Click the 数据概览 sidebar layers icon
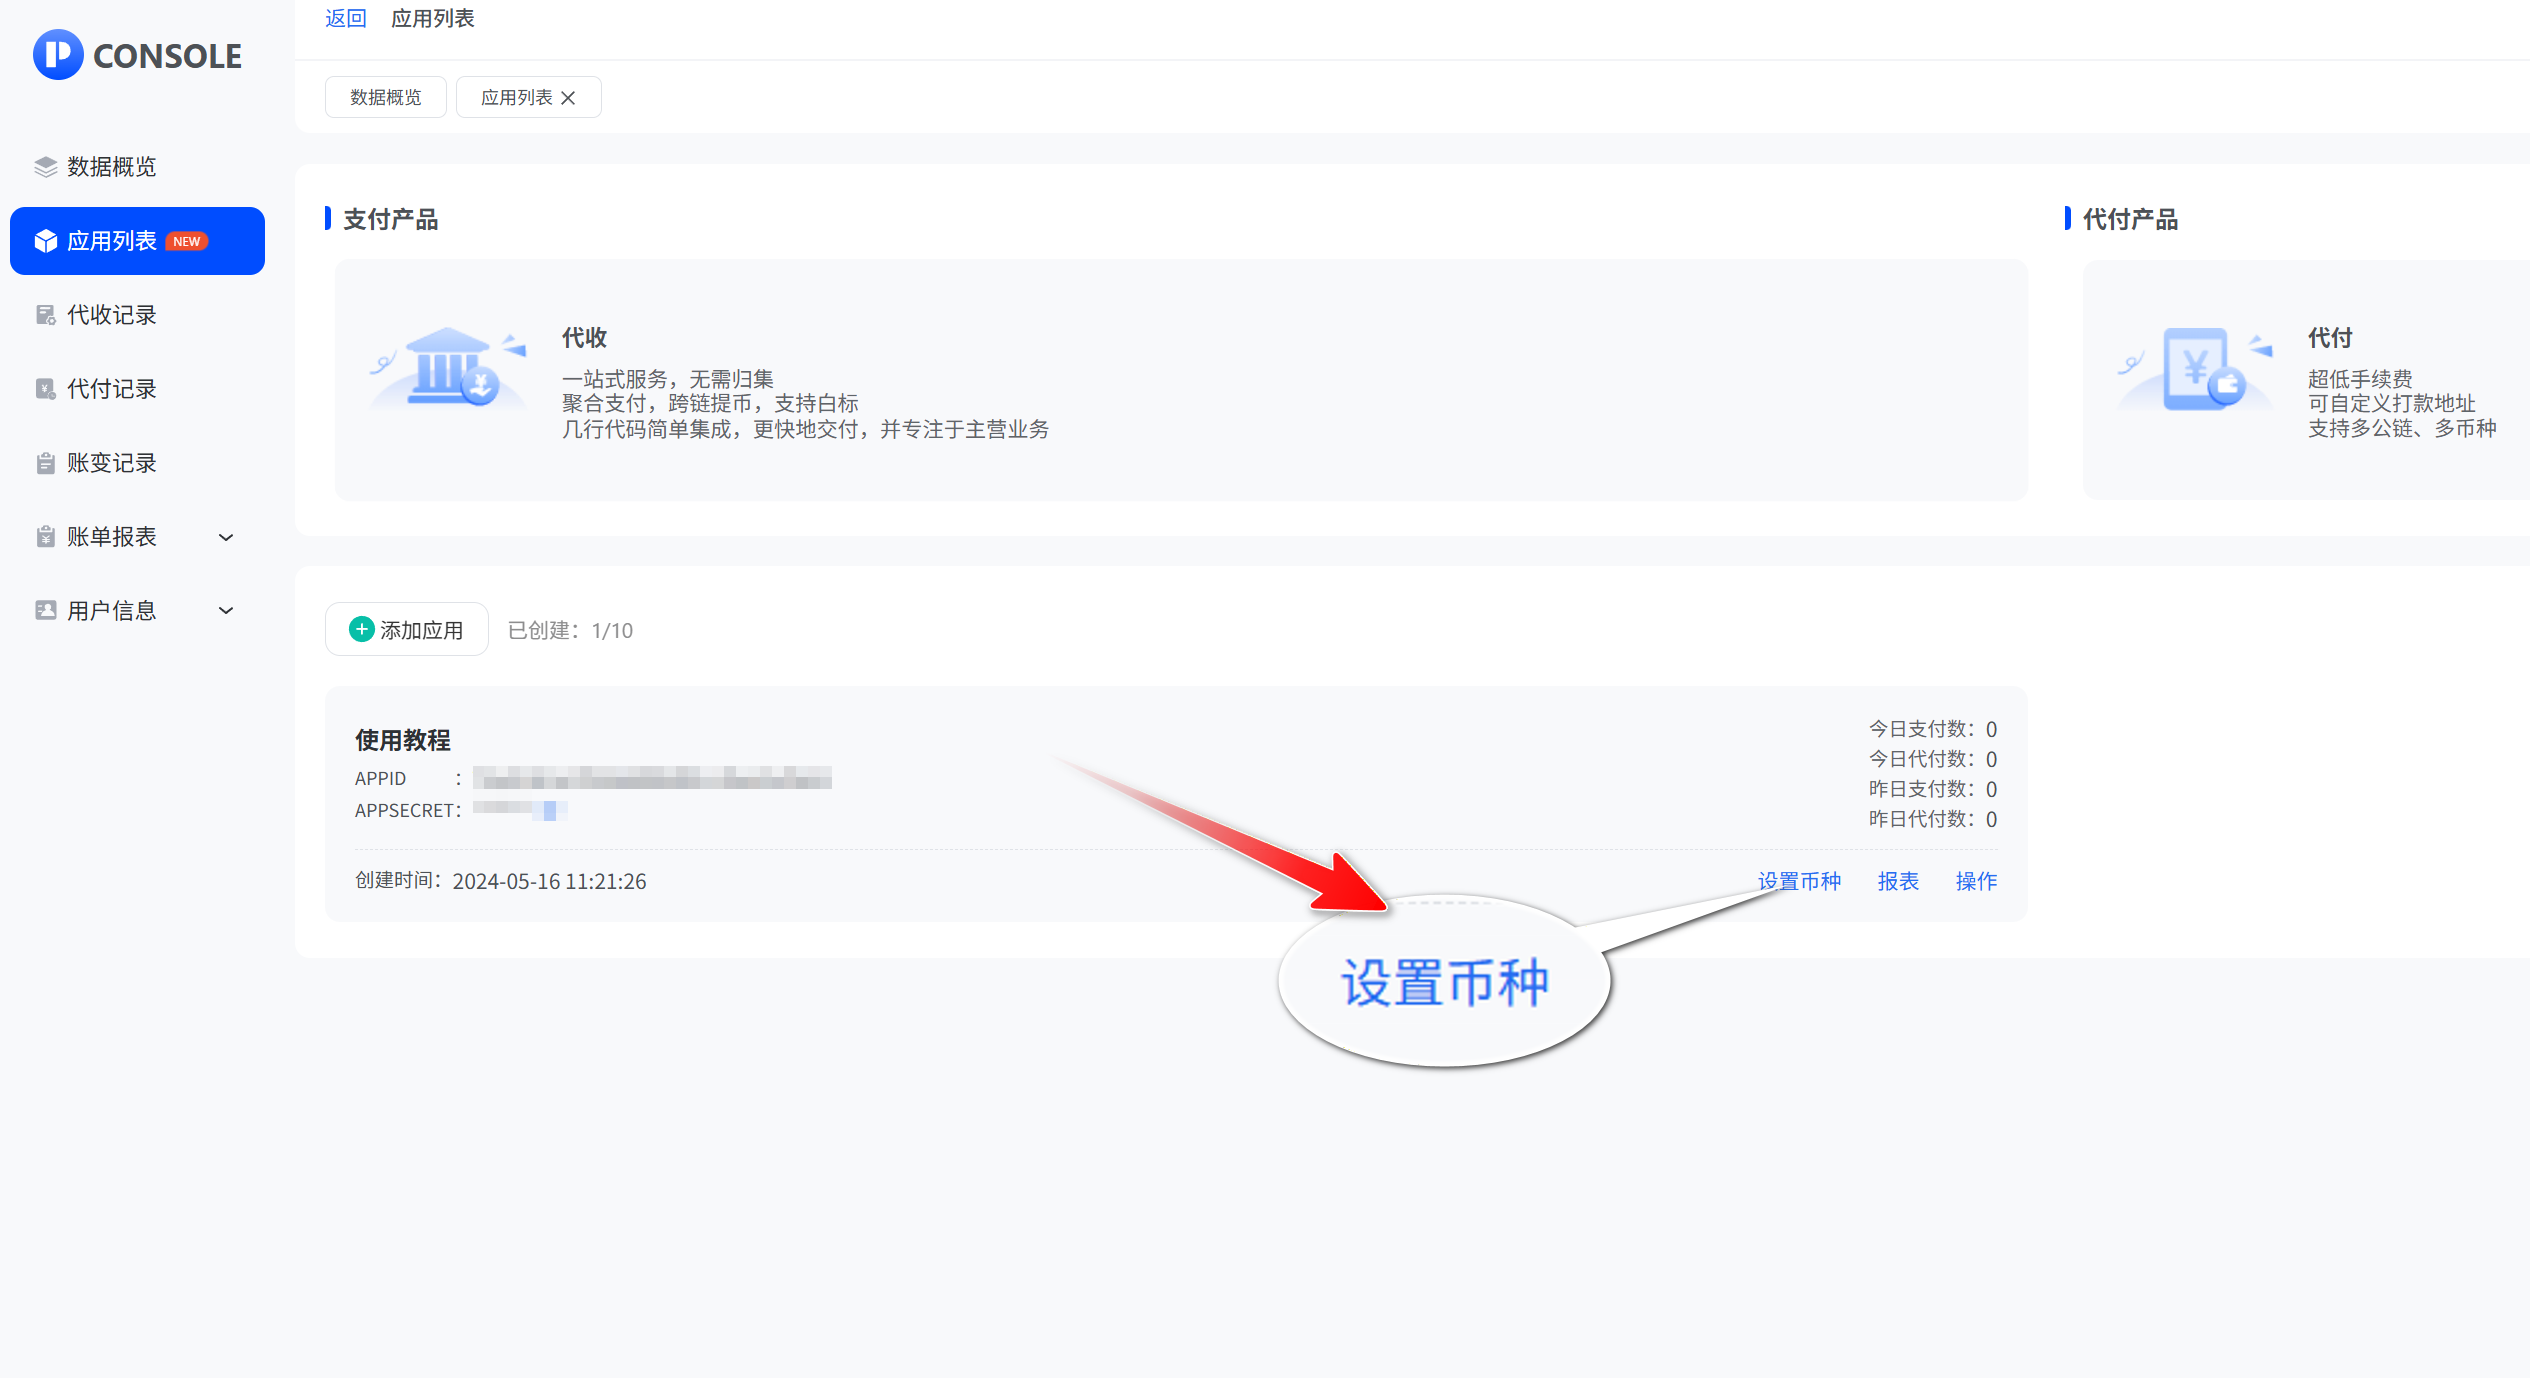Screen dimensions: 2530x1378 45,167
